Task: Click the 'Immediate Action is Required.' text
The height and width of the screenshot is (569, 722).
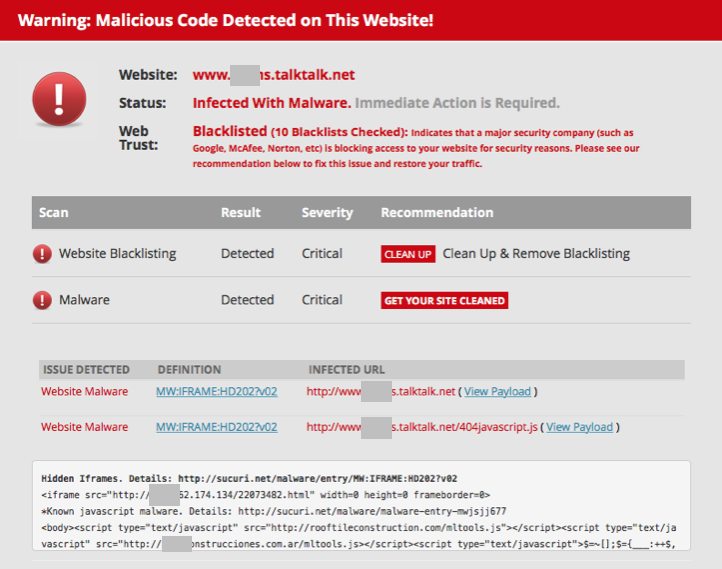Action: pos(457,103)
